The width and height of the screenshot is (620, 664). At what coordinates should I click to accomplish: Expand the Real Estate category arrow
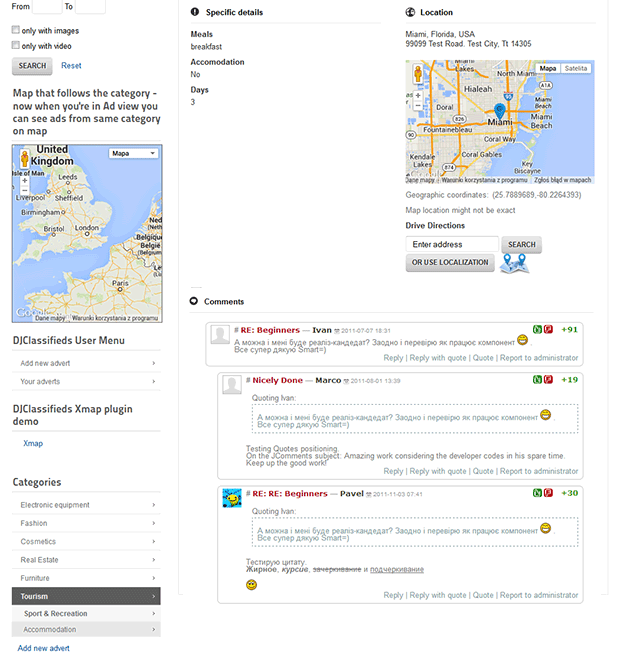point(154,559)
